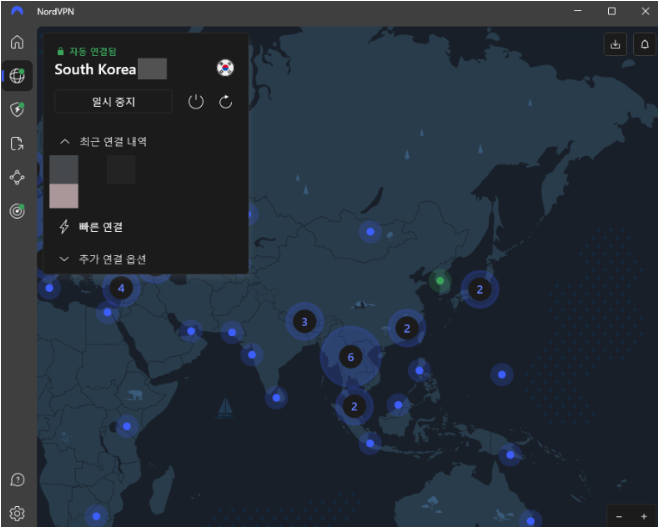Click the NordVPN logo in title bar
Image resolution: width=659 pixels, height=527 pixels.
(x=17, y=11)
